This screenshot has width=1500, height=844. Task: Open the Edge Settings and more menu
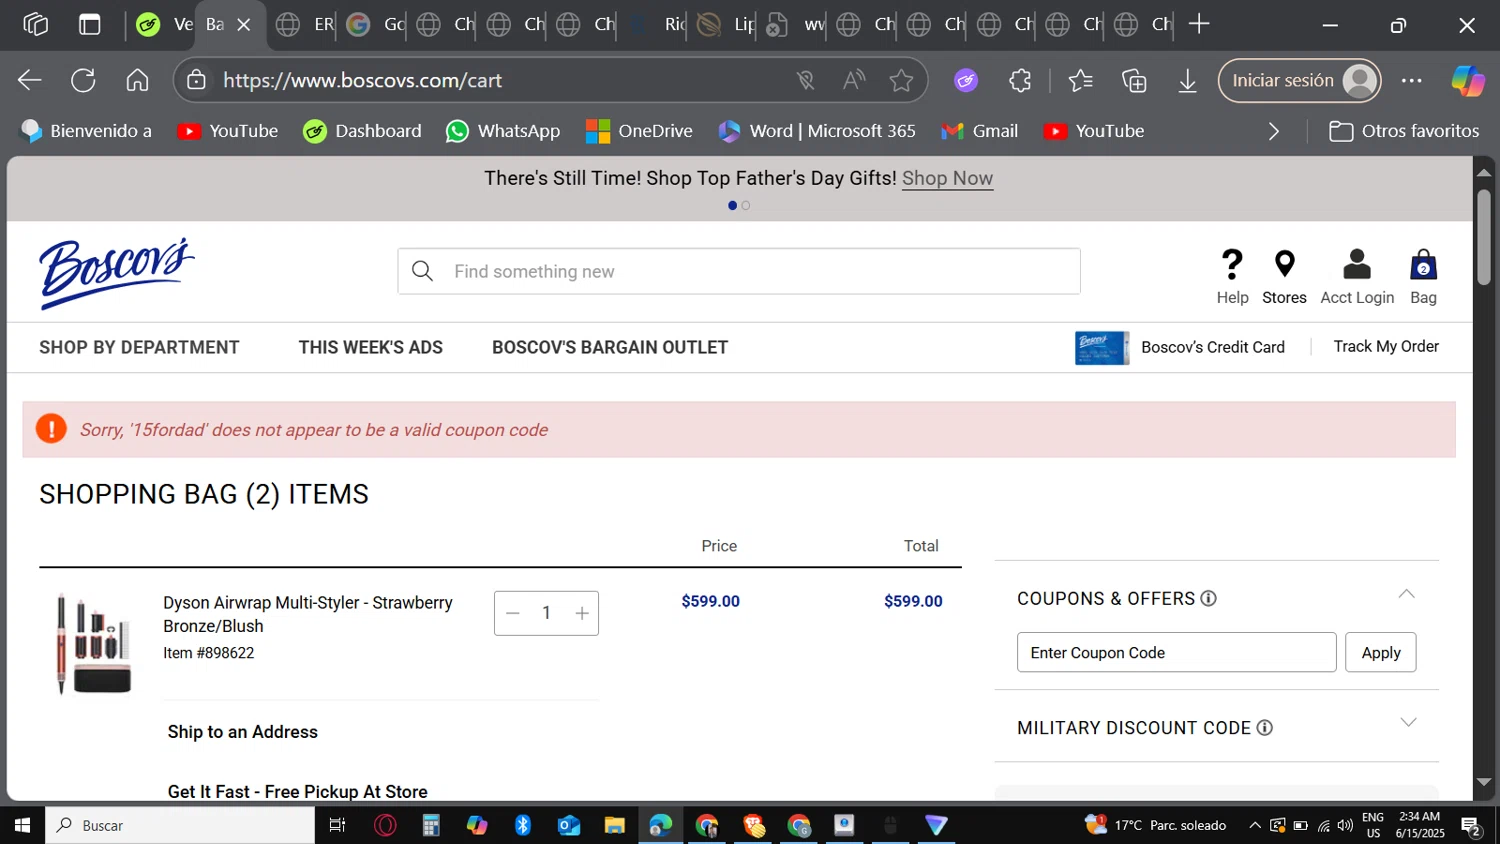pyautogui.click(x=1411, y=81)
